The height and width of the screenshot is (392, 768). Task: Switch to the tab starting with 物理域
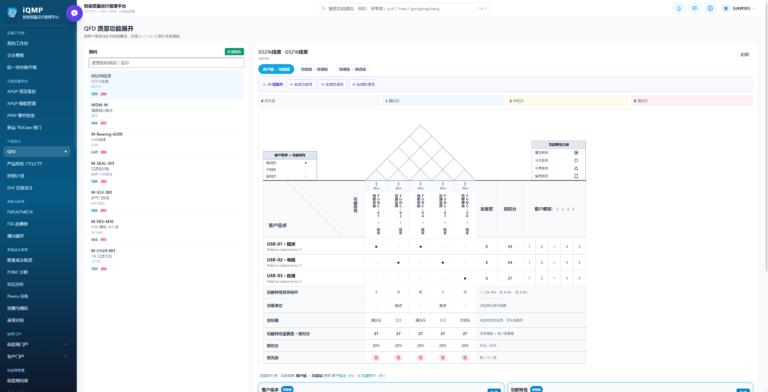352,69
